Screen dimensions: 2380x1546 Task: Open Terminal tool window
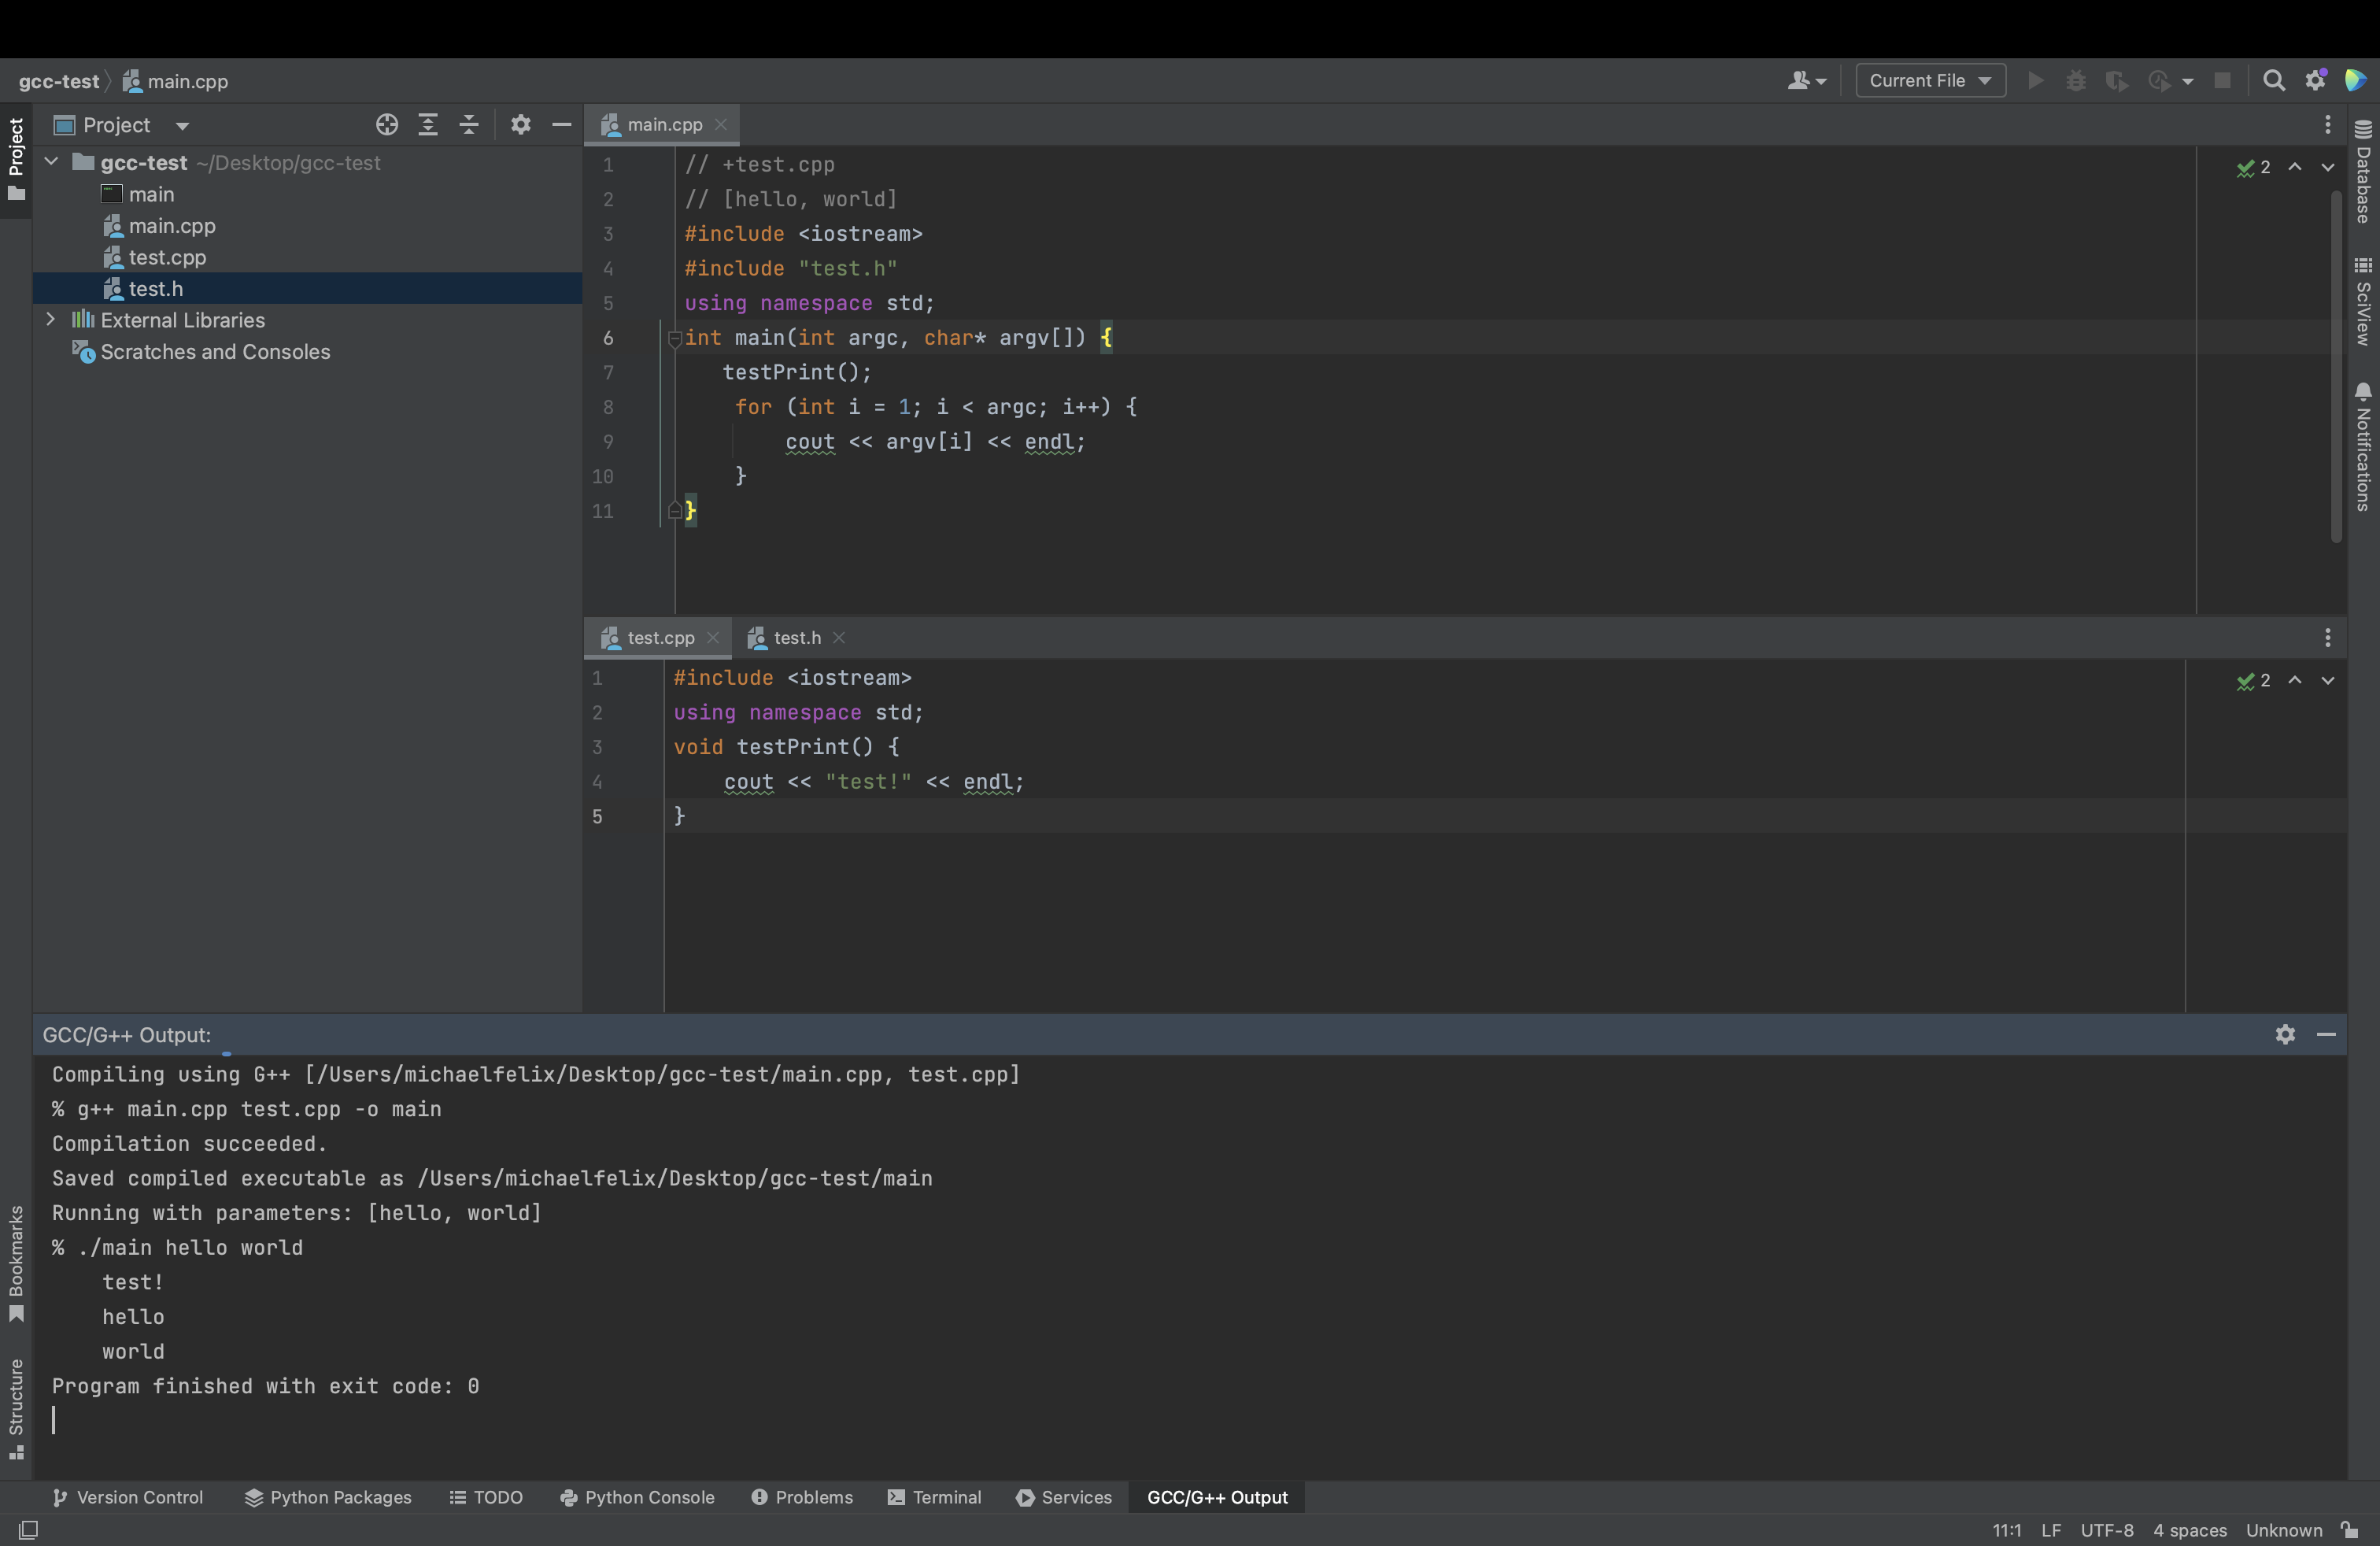(935, 1497)
